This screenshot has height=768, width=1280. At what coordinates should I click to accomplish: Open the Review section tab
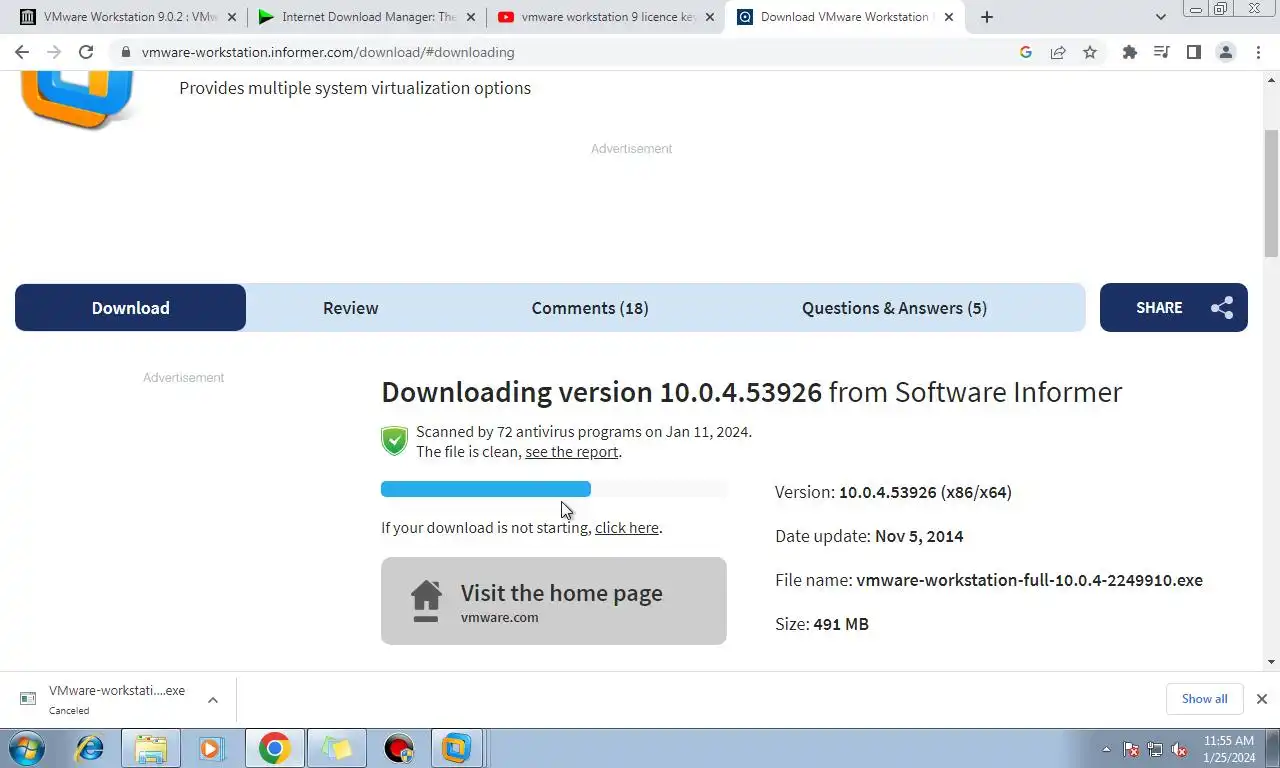tap(350, 308)
